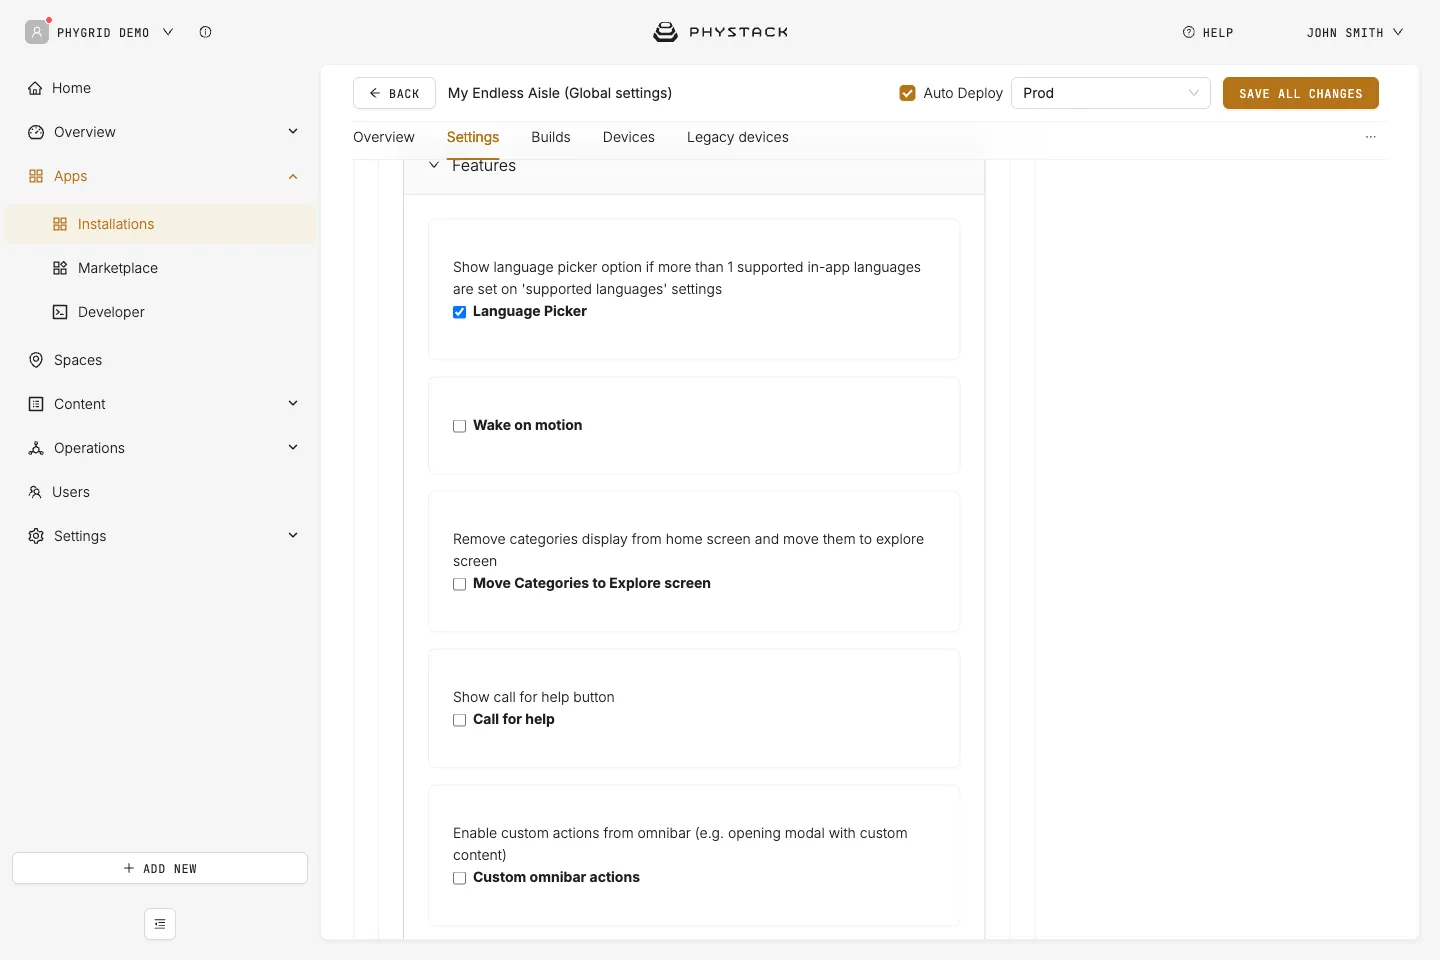Click the info icon beside Phygrid Demo
The image size is (1440, 960).
[x=205, y=32]
